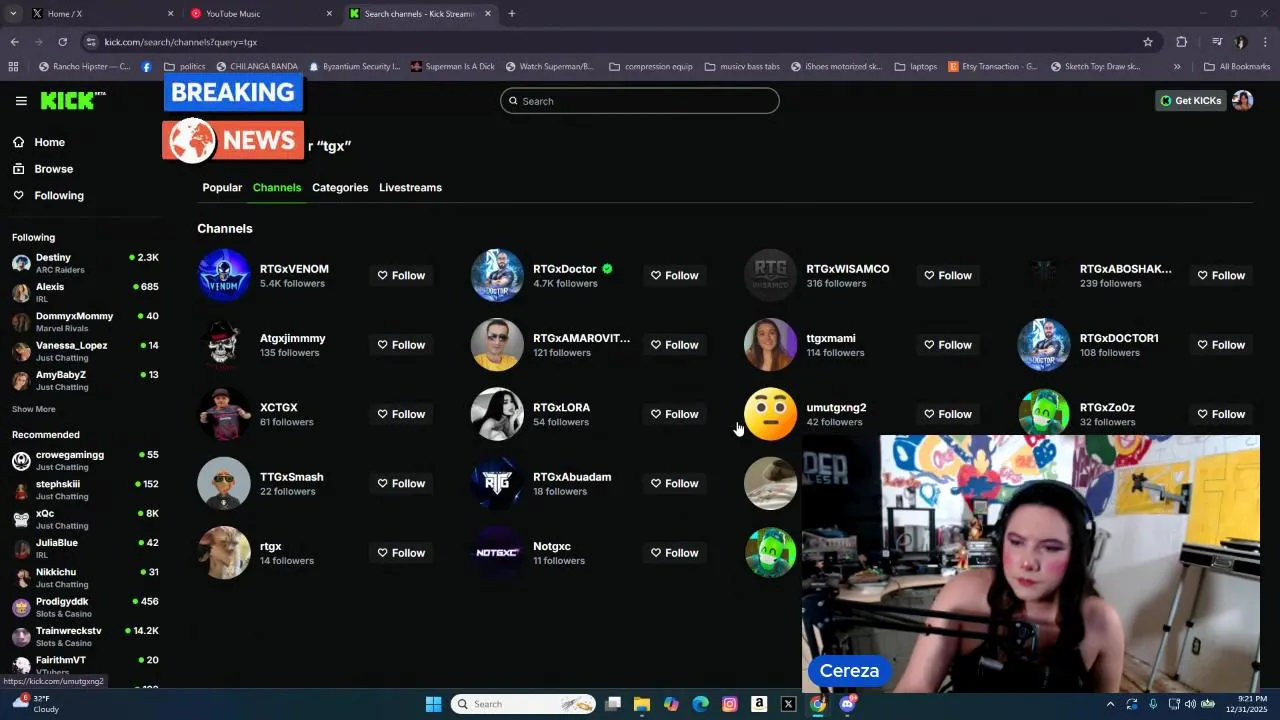Viewport: 1280px width, 720px height.
Task: Follow the Atgxjimmmy channel
Action: (x=401, y=344)
